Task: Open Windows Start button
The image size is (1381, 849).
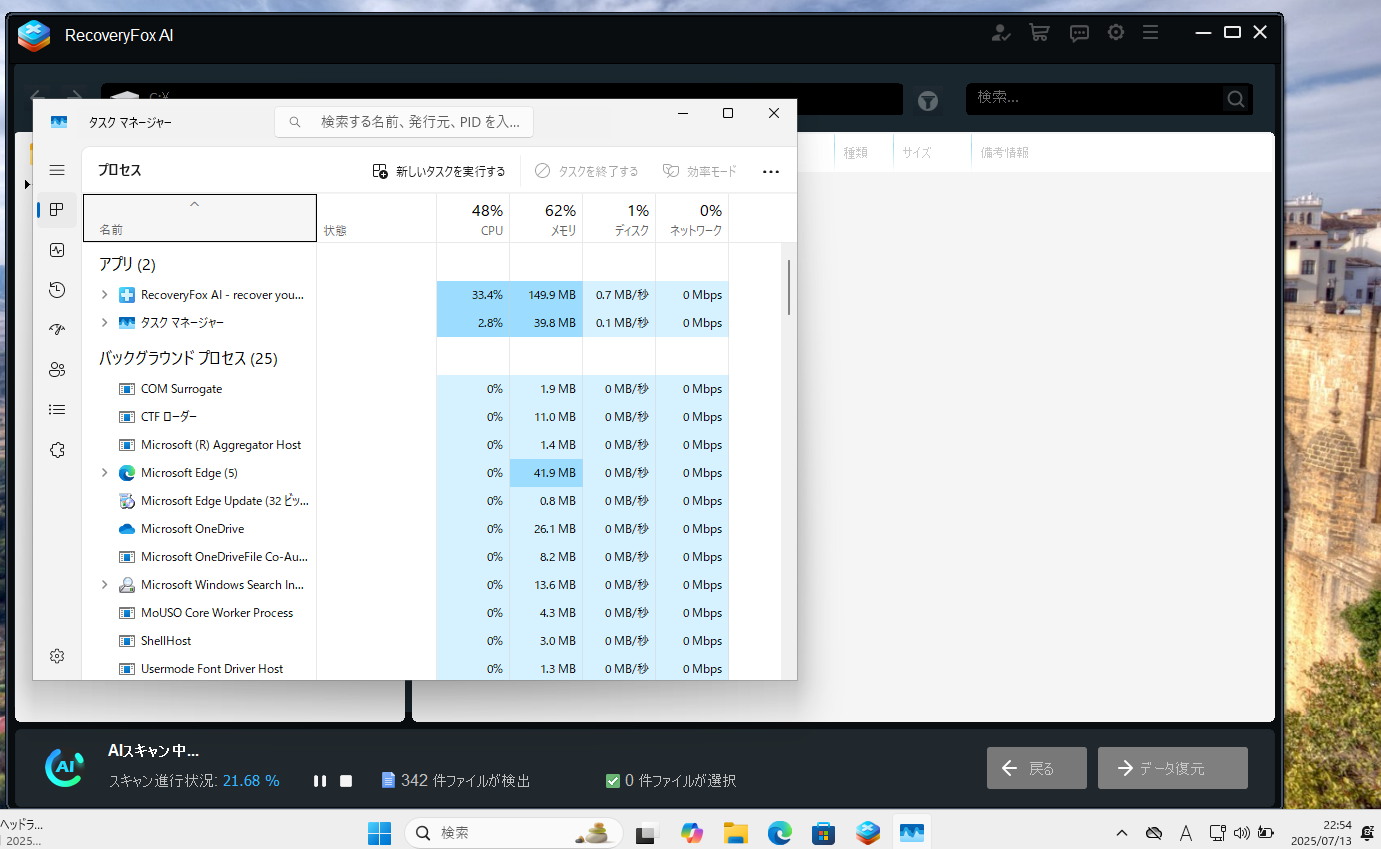Action: pos(380,832)
